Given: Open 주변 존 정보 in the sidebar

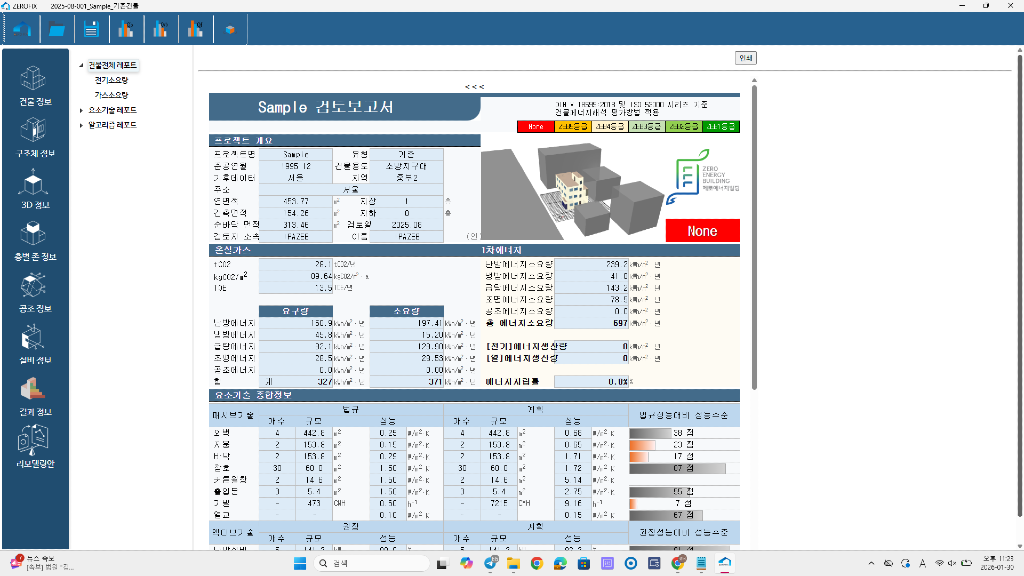Looking at the screenshot, I should tap(35, 241).
